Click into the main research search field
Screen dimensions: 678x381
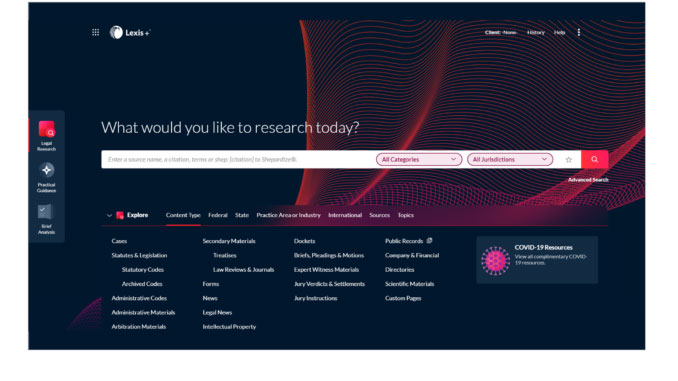(238, 160)
